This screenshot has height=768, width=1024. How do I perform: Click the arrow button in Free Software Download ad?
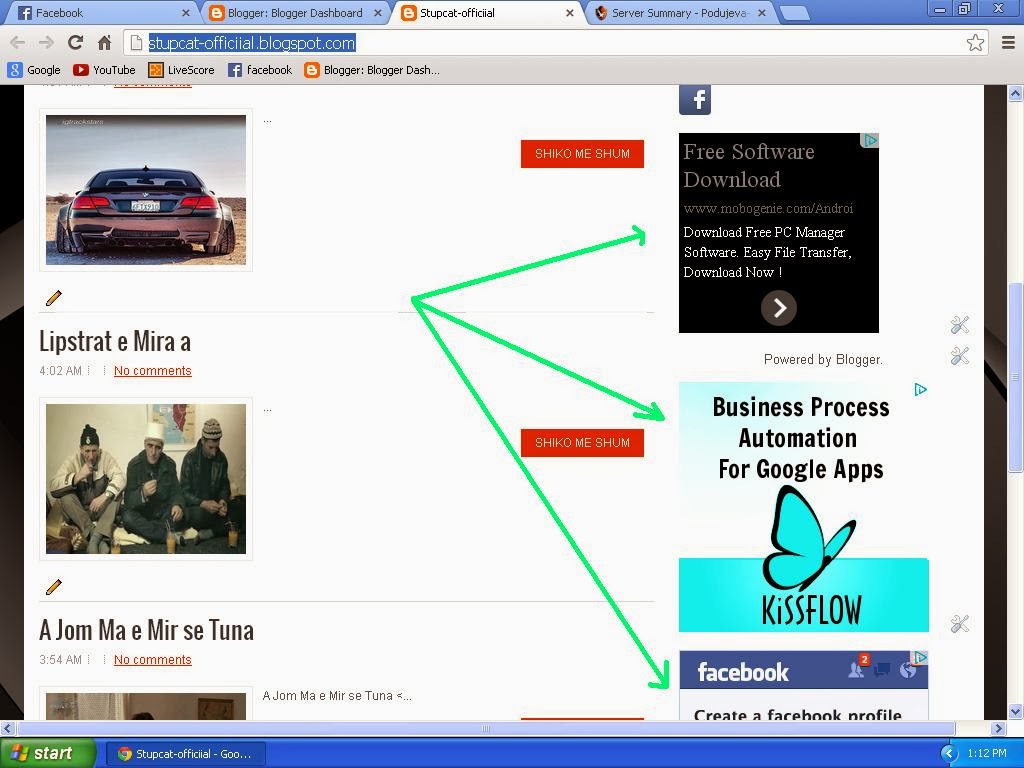point(778,308)
